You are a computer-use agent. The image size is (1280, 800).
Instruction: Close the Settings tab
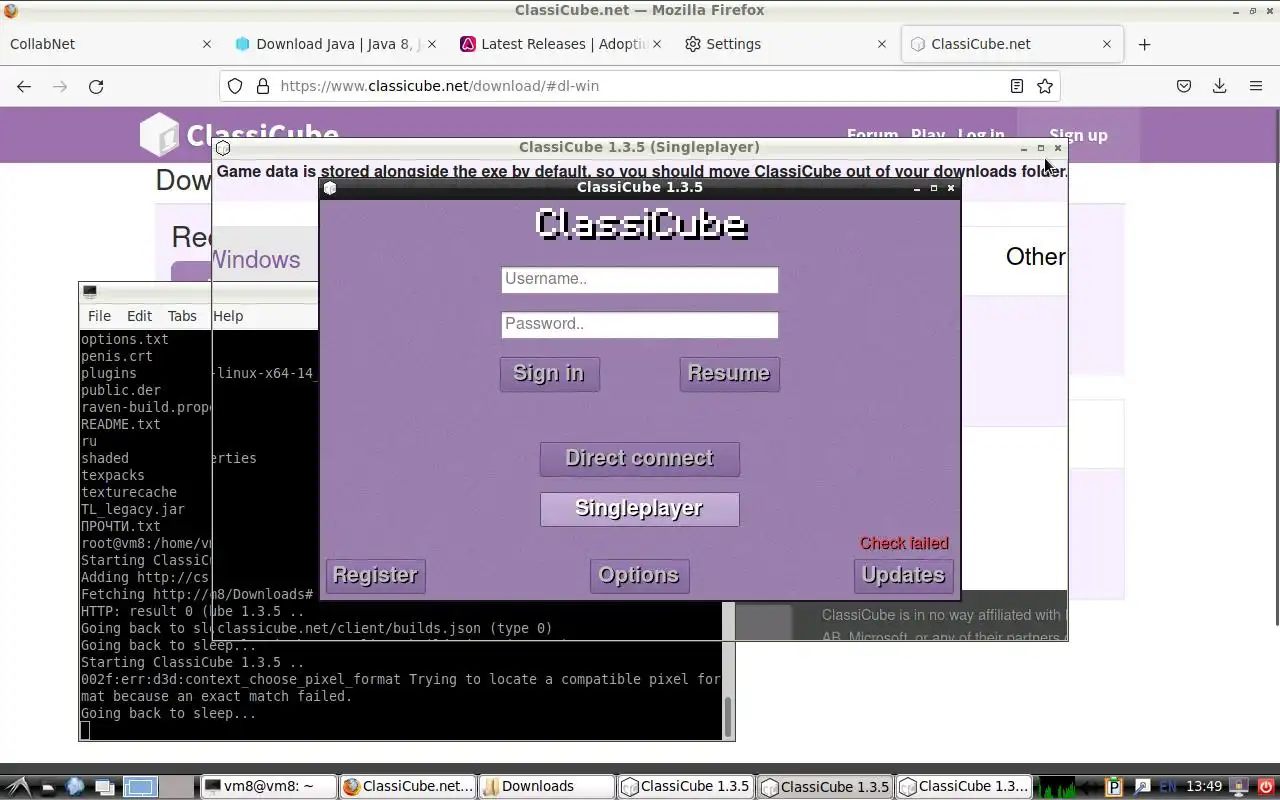point(882,44)
